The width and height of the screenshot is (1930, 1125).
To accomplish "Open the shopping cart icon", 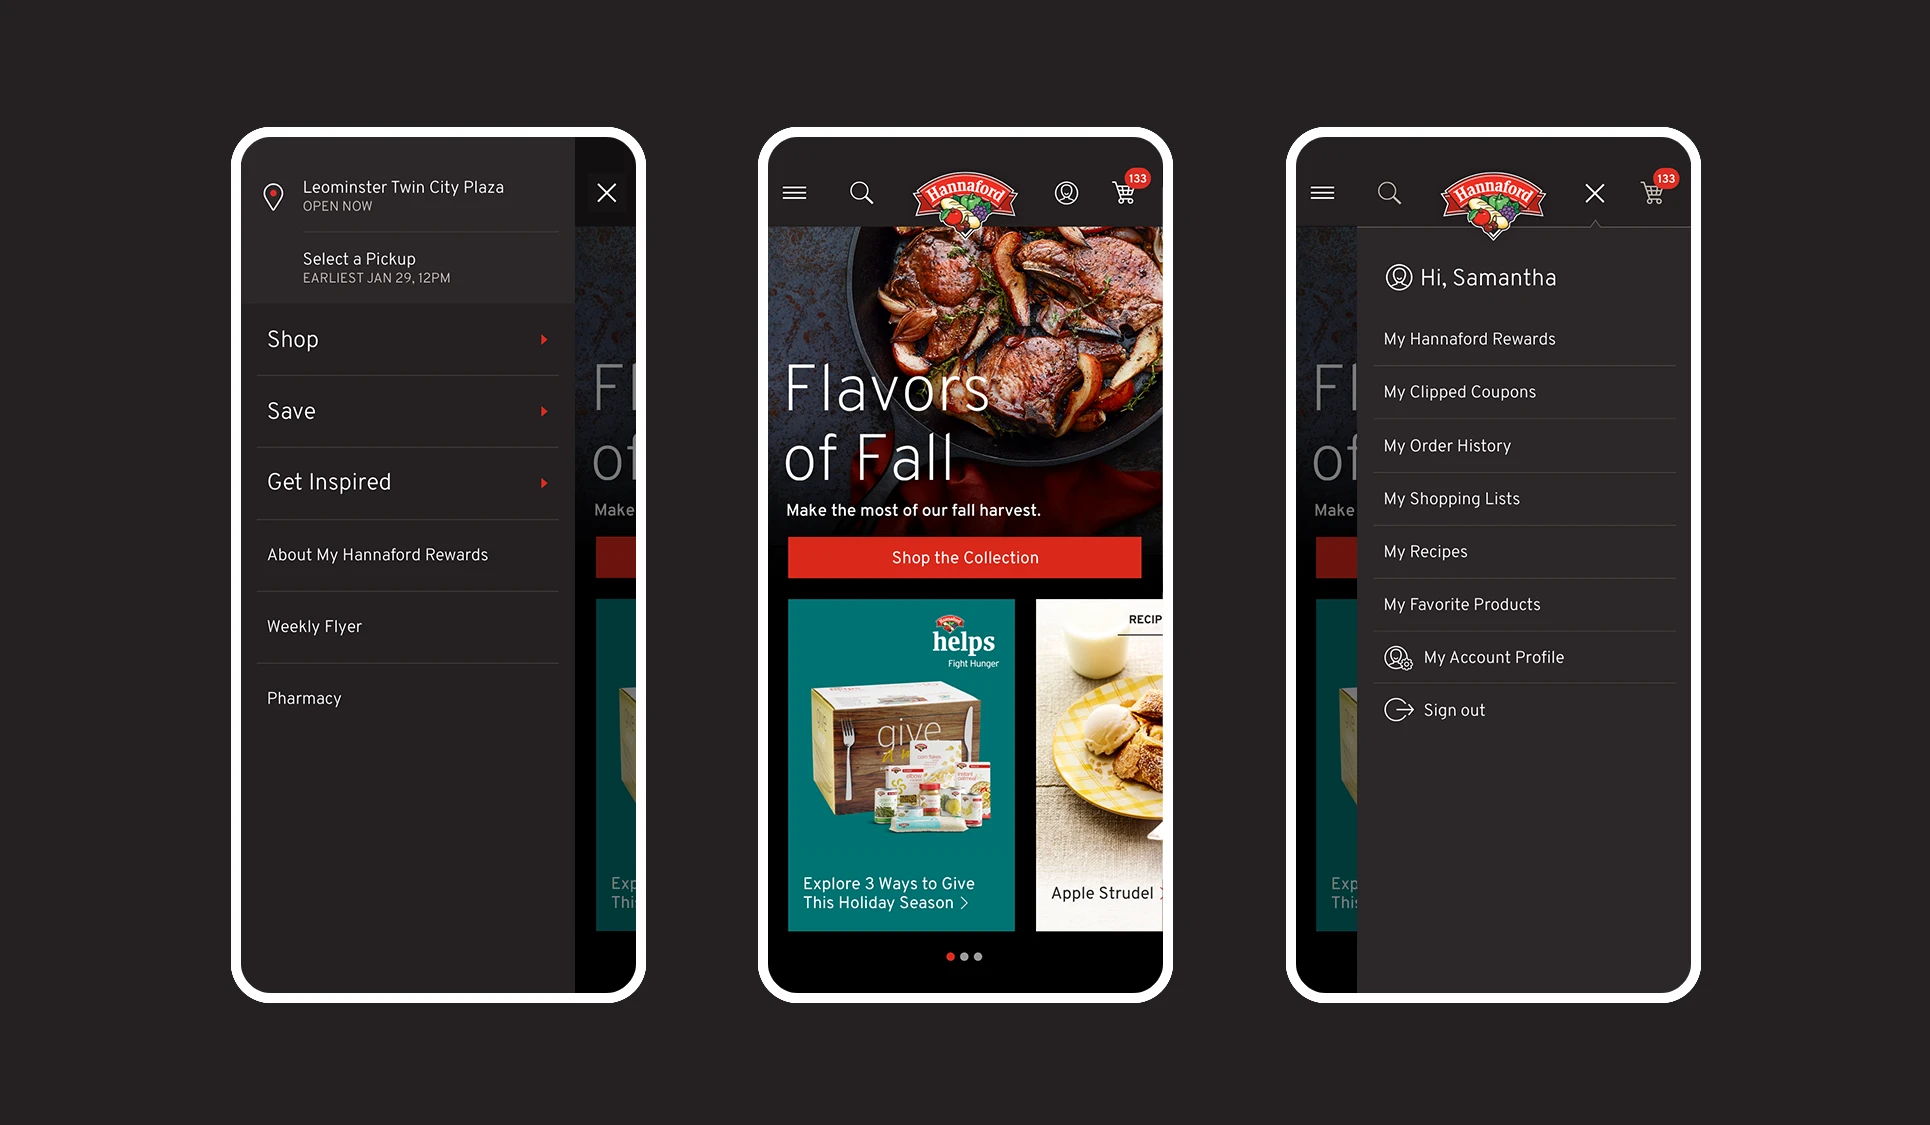I will [x=1126, y=192].
